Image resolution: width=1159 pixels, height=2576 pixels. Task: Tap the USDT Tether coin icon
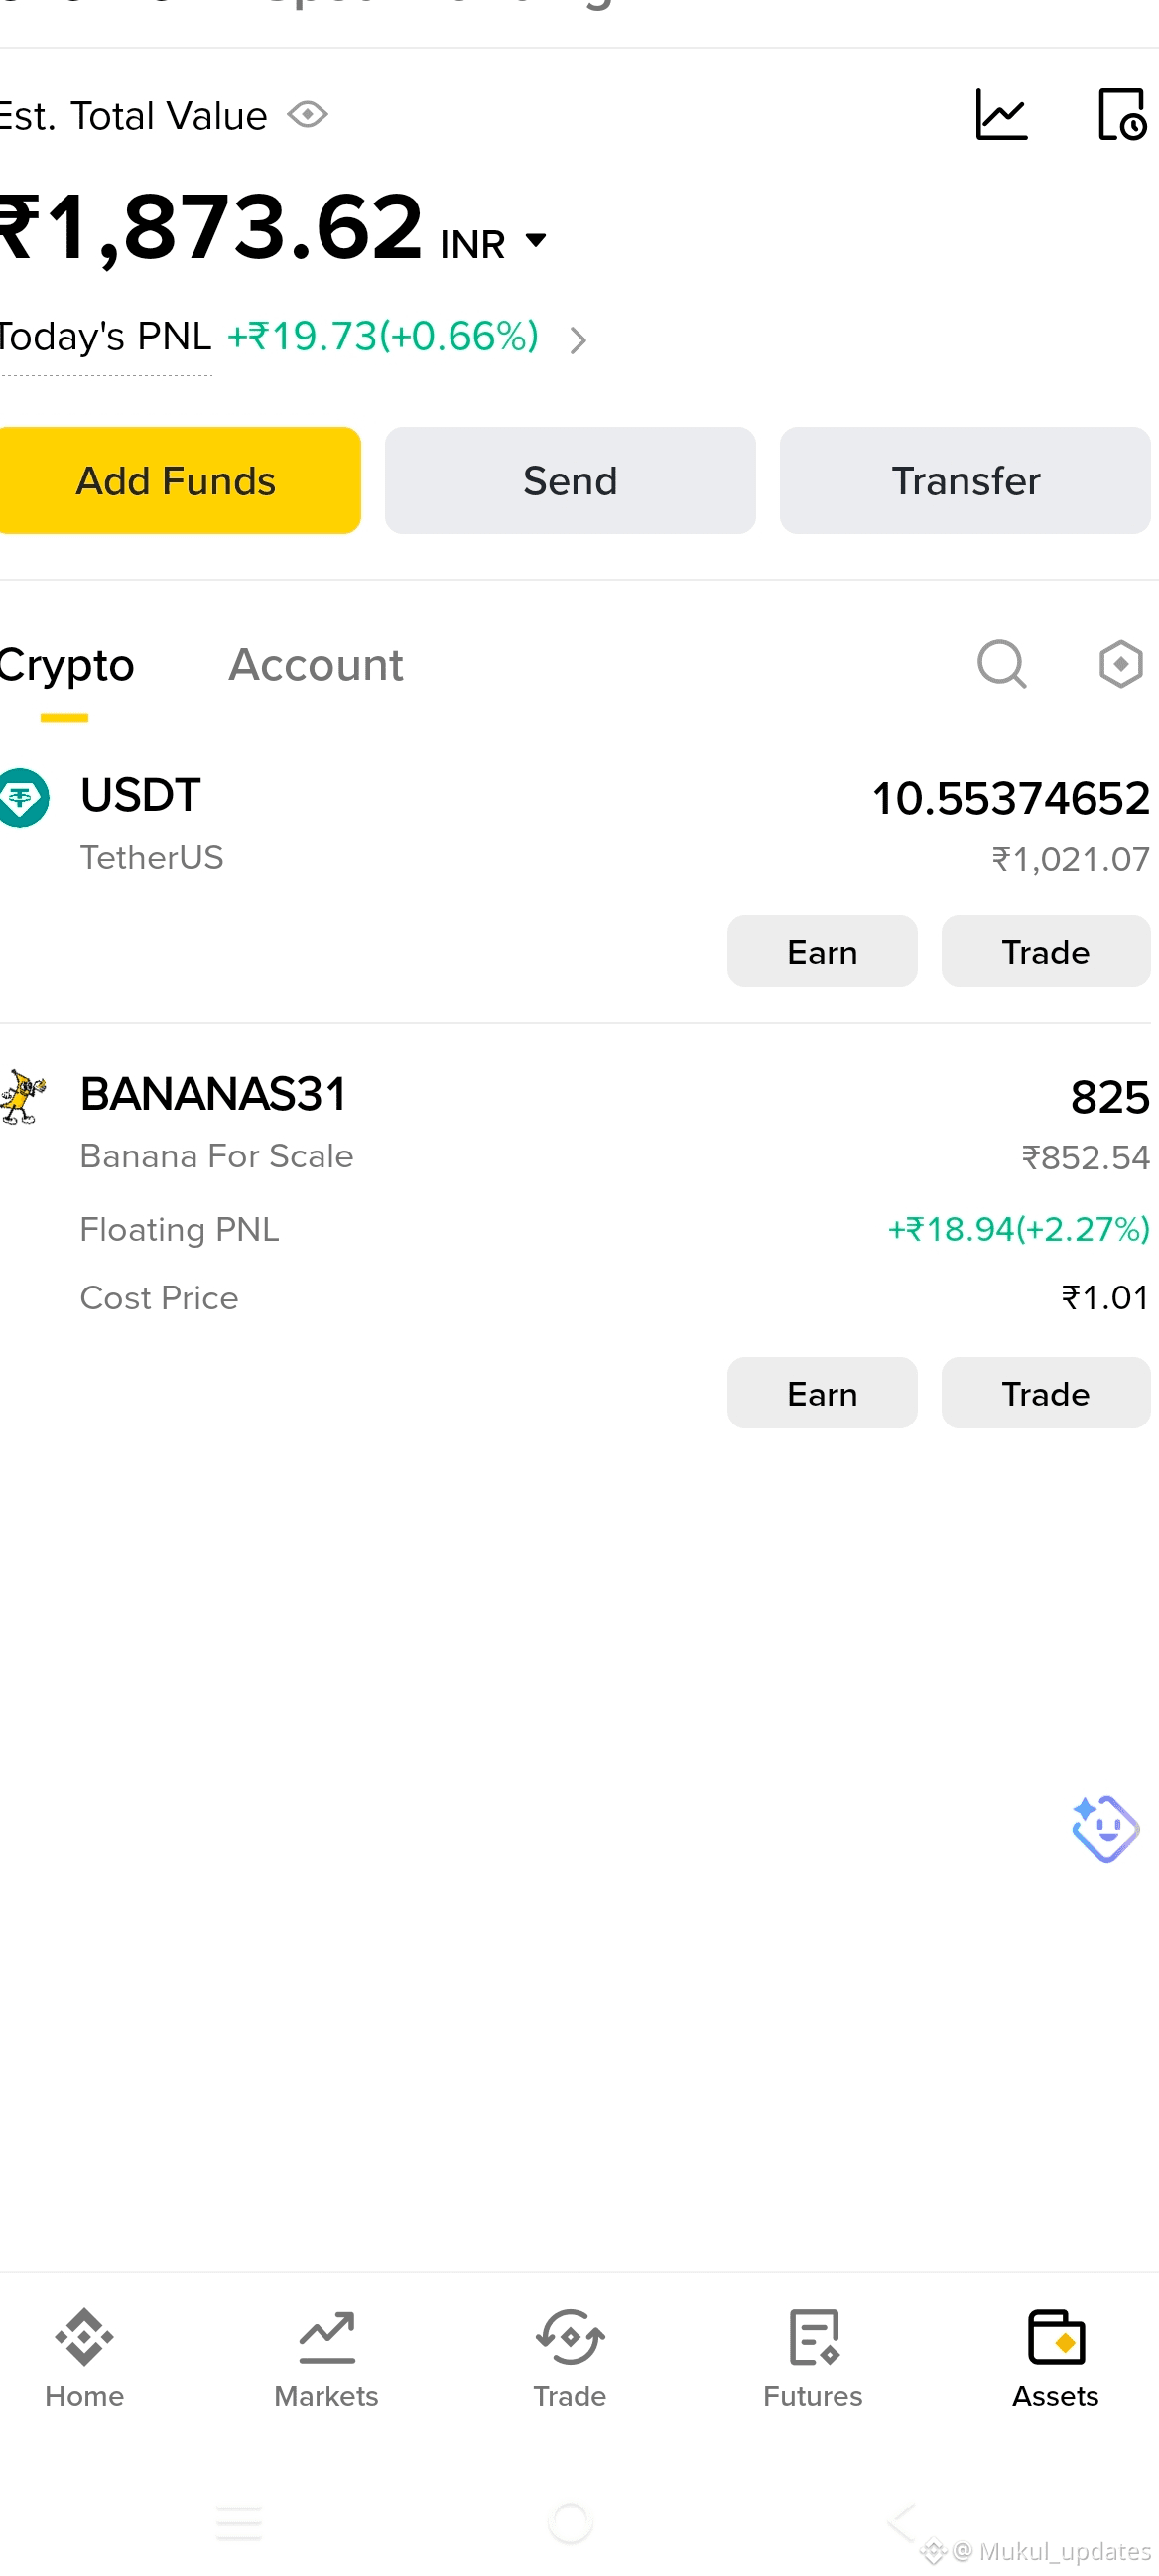[22, 797]
